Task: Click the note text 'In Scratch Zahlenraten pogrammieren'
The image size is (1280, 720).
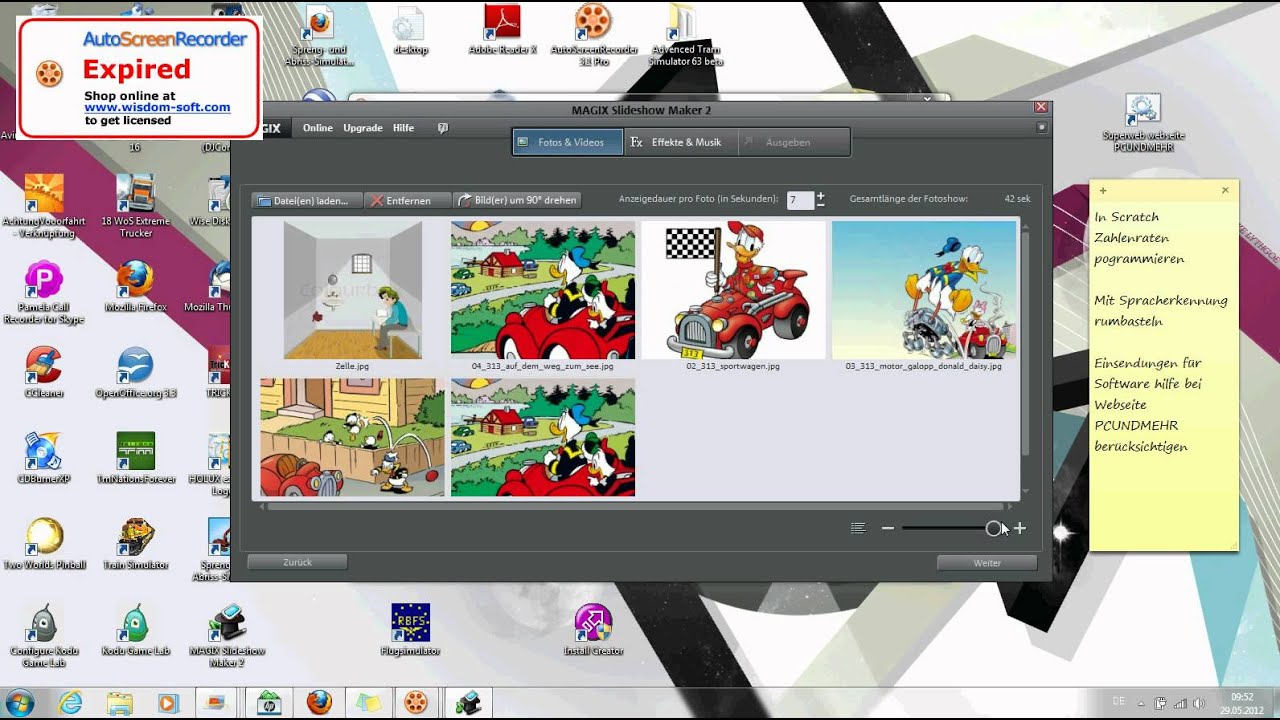Action: (1139, 238)
